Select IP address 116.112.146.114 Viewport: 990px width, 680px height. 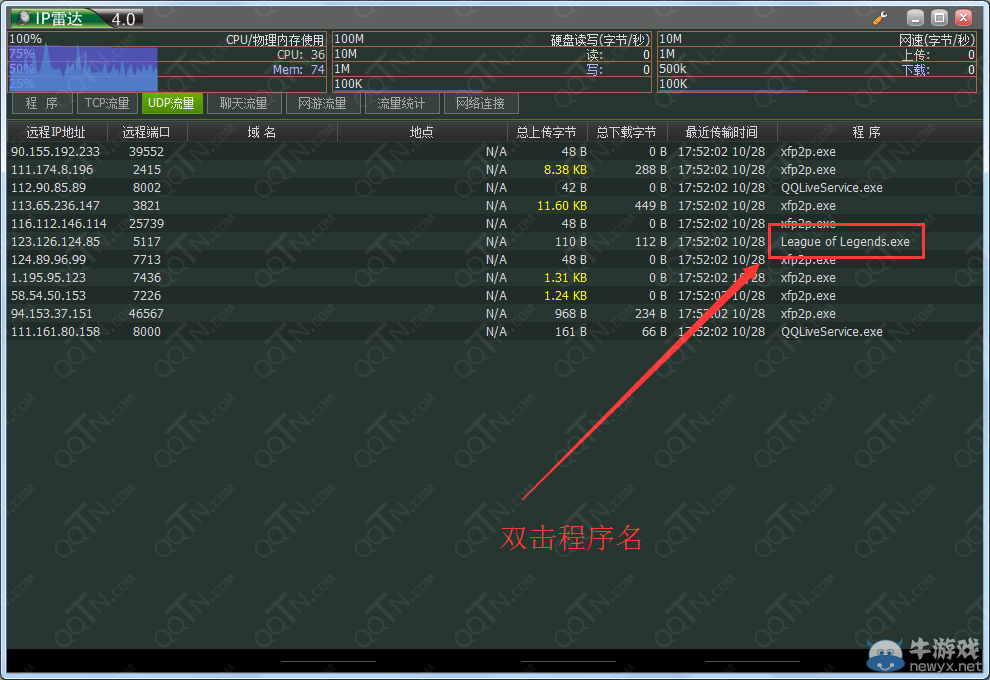tap(59, 224)
